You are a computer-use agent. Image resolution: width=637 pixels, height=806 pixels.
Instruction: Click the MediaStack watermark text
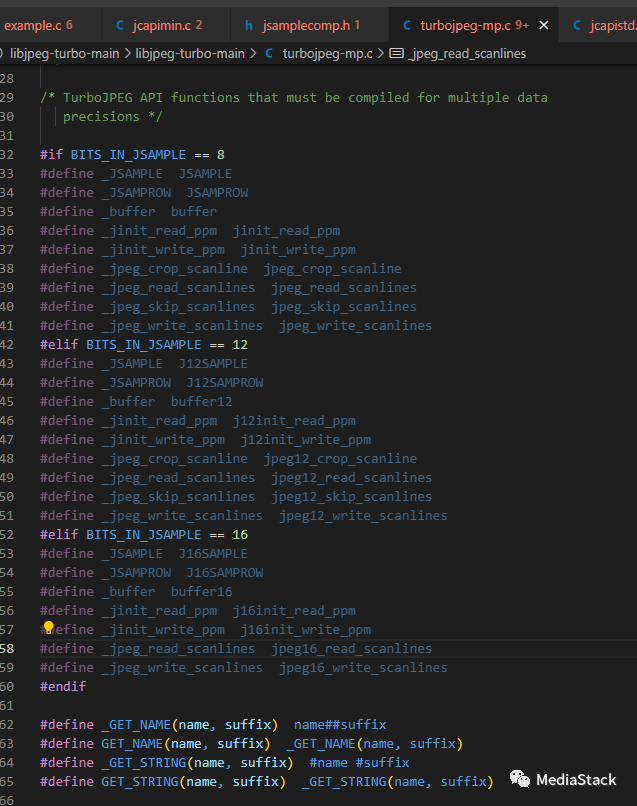coord(575,780)
